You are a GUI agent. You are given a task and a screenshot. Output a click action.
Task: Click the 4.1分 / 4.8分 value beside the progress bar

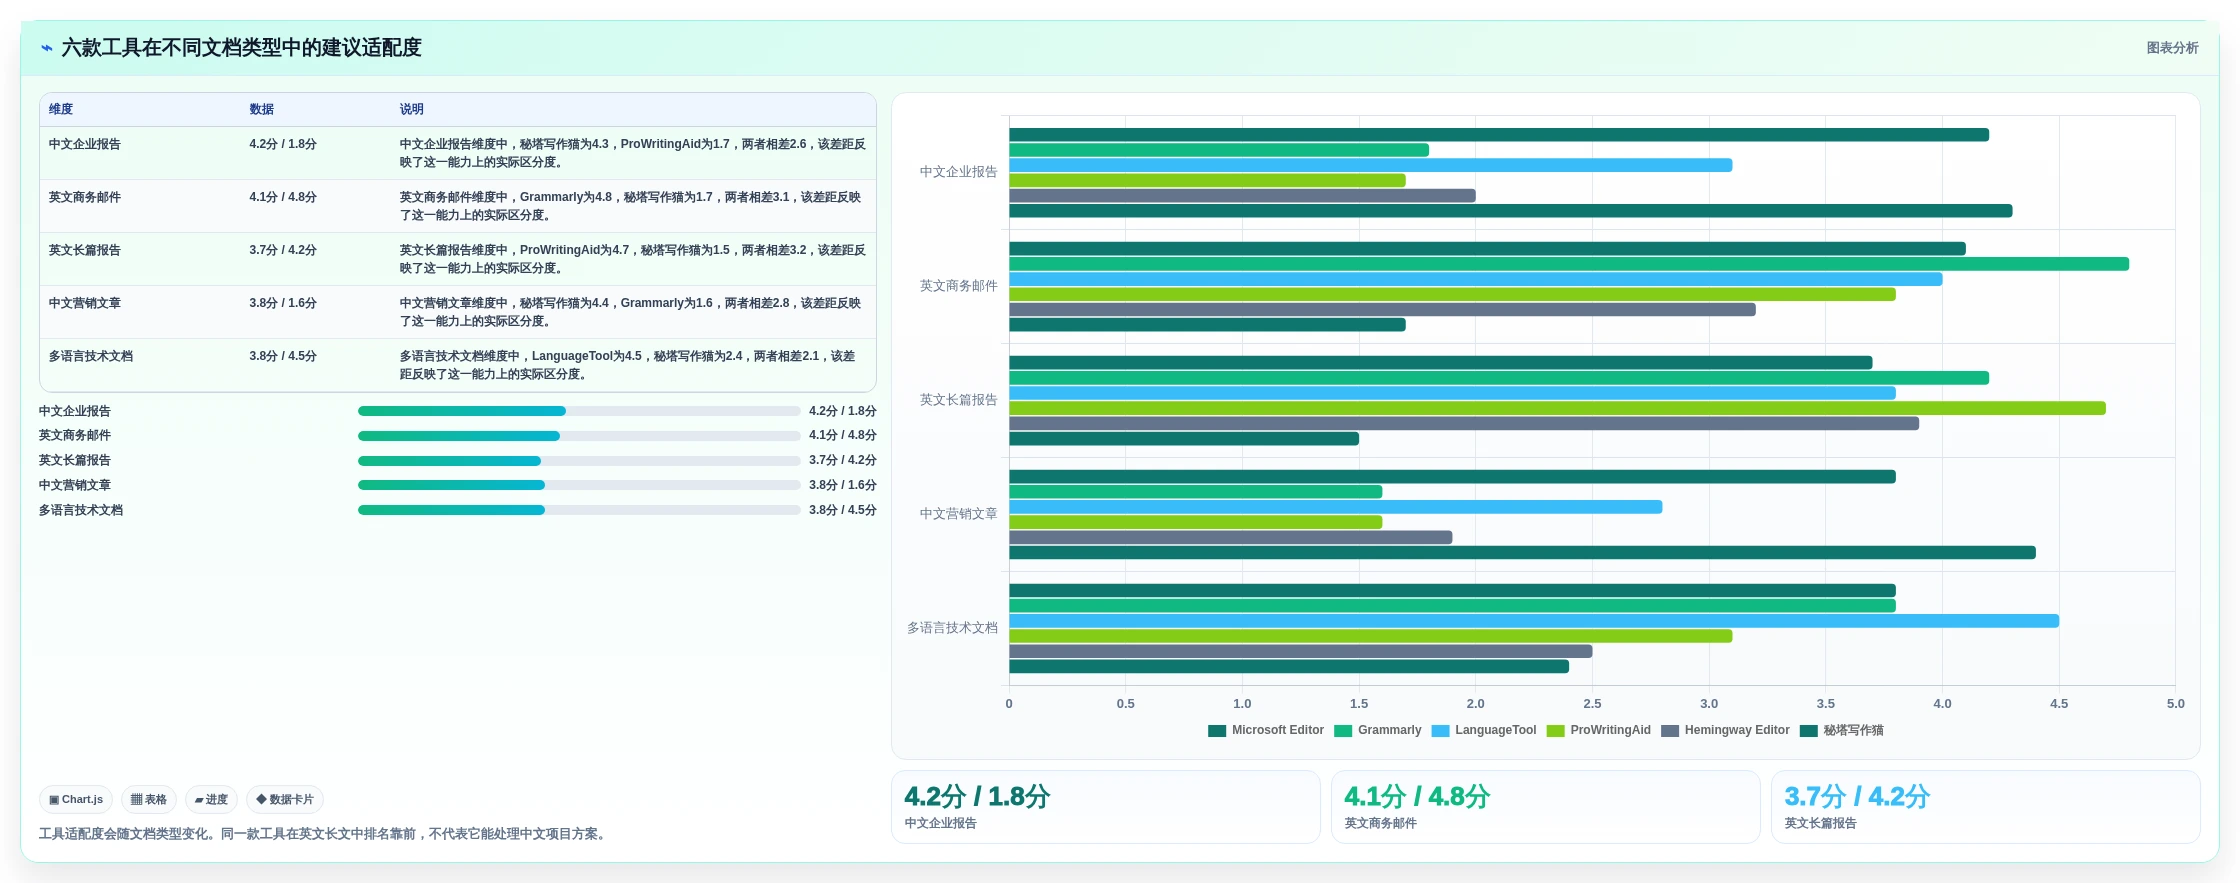click(843, 436)
